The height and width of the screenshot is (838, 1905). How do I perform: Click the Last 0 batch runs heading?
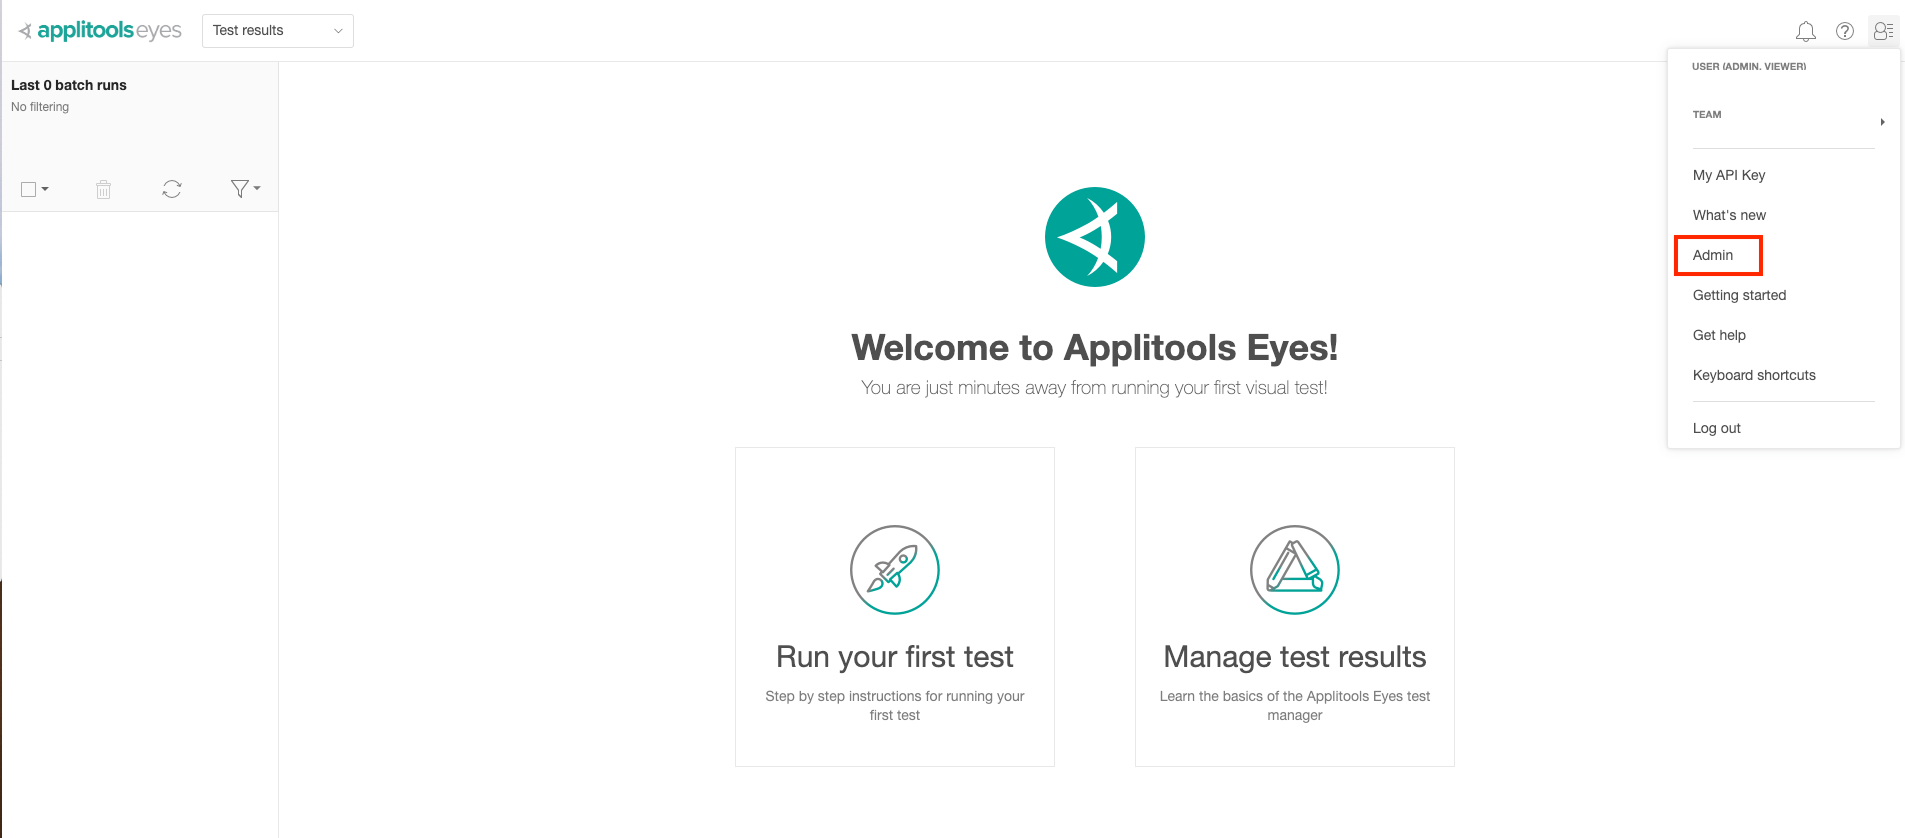point(69,85)
